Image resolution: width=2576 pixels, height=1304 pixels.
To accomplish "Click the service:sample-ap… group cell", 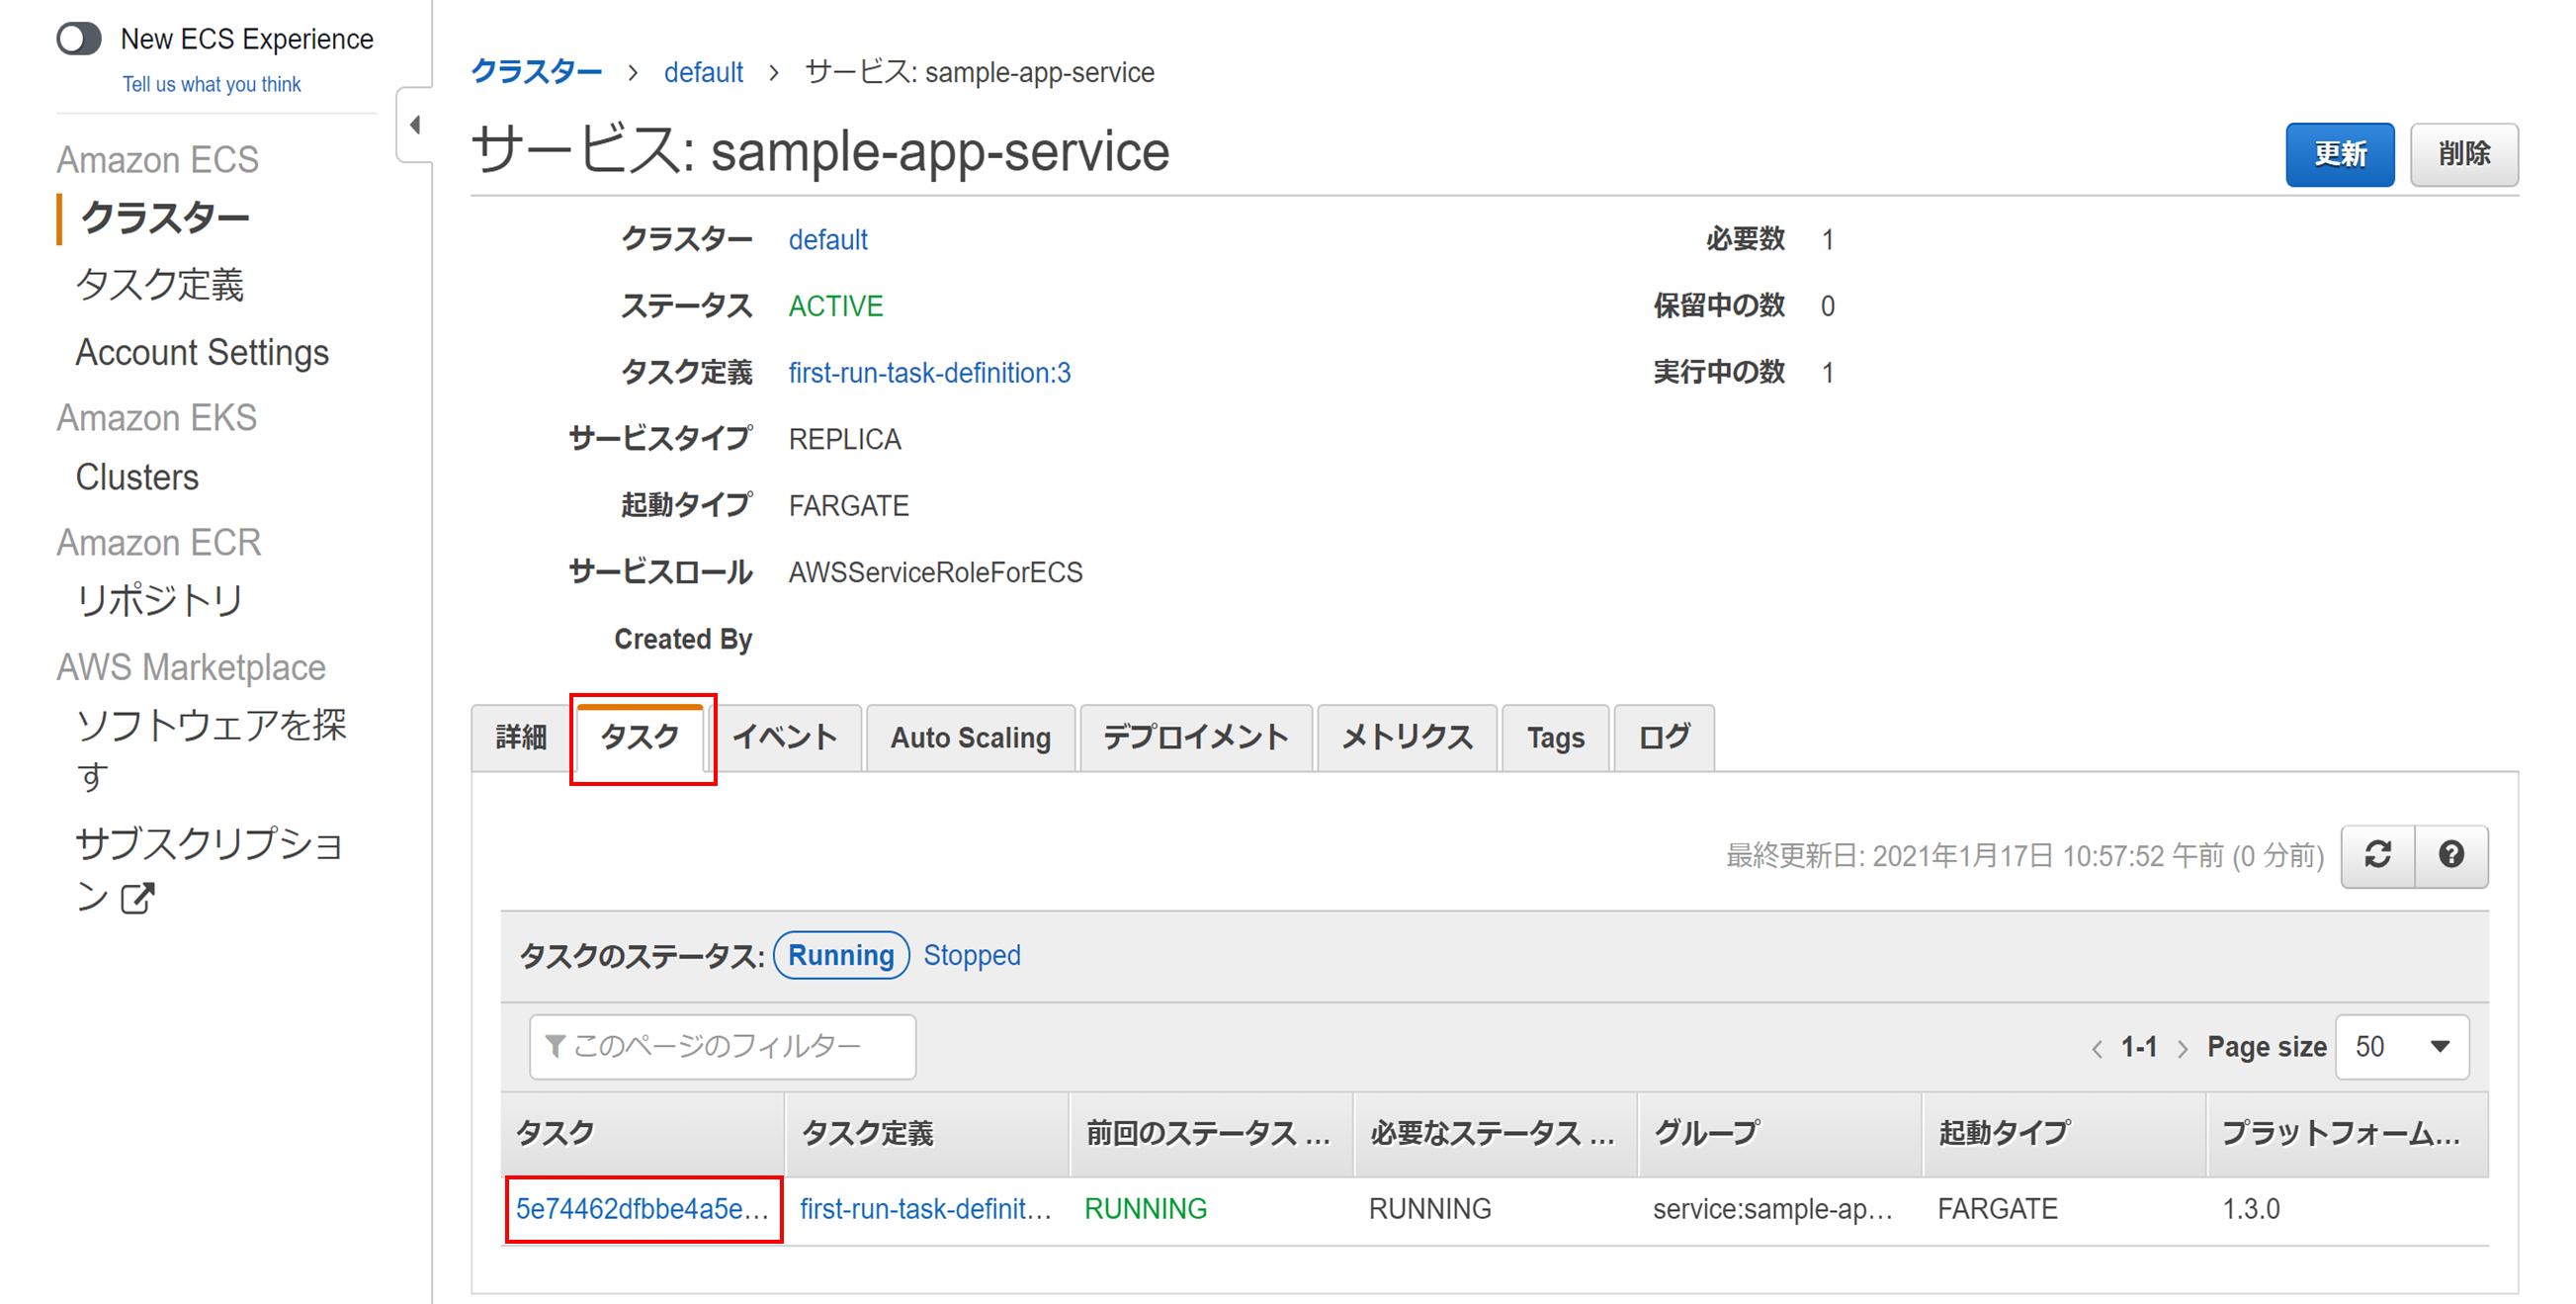I will (x=1772, y=1209).
